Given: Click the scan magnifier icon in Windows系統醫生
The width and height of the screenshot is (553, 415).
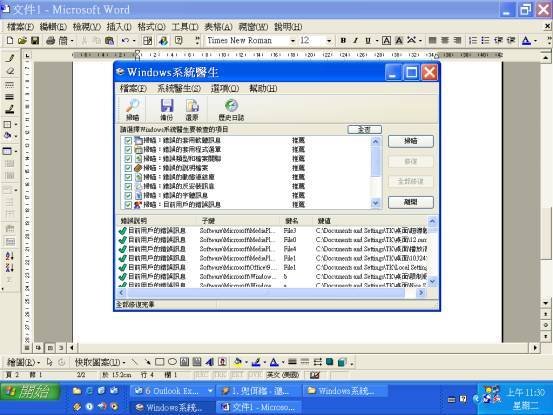Looking at the screenshot, I should click(x=133, y=106).
